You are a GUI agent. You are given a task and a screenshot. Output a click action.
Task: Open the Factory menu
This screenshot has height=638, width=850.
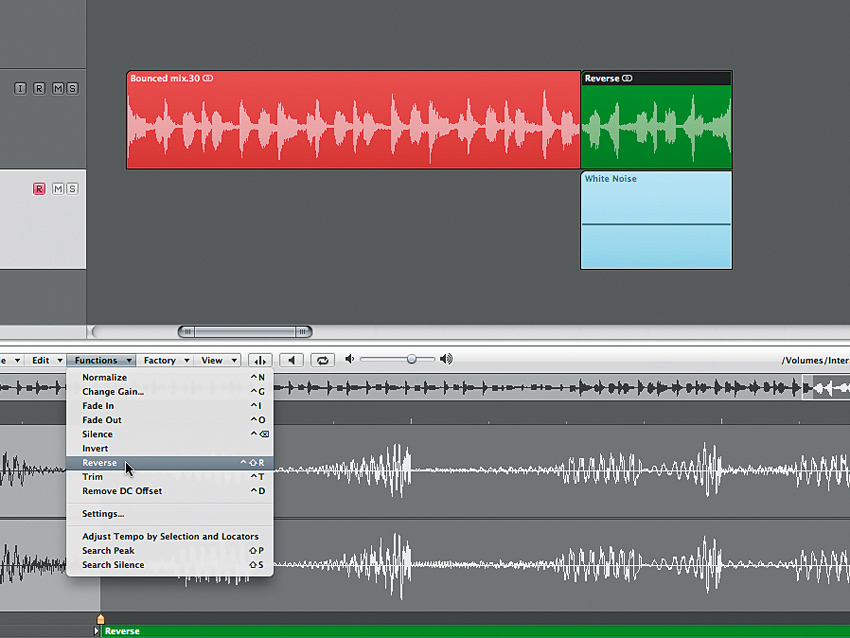pyautogui.click(x=165, y=360)
